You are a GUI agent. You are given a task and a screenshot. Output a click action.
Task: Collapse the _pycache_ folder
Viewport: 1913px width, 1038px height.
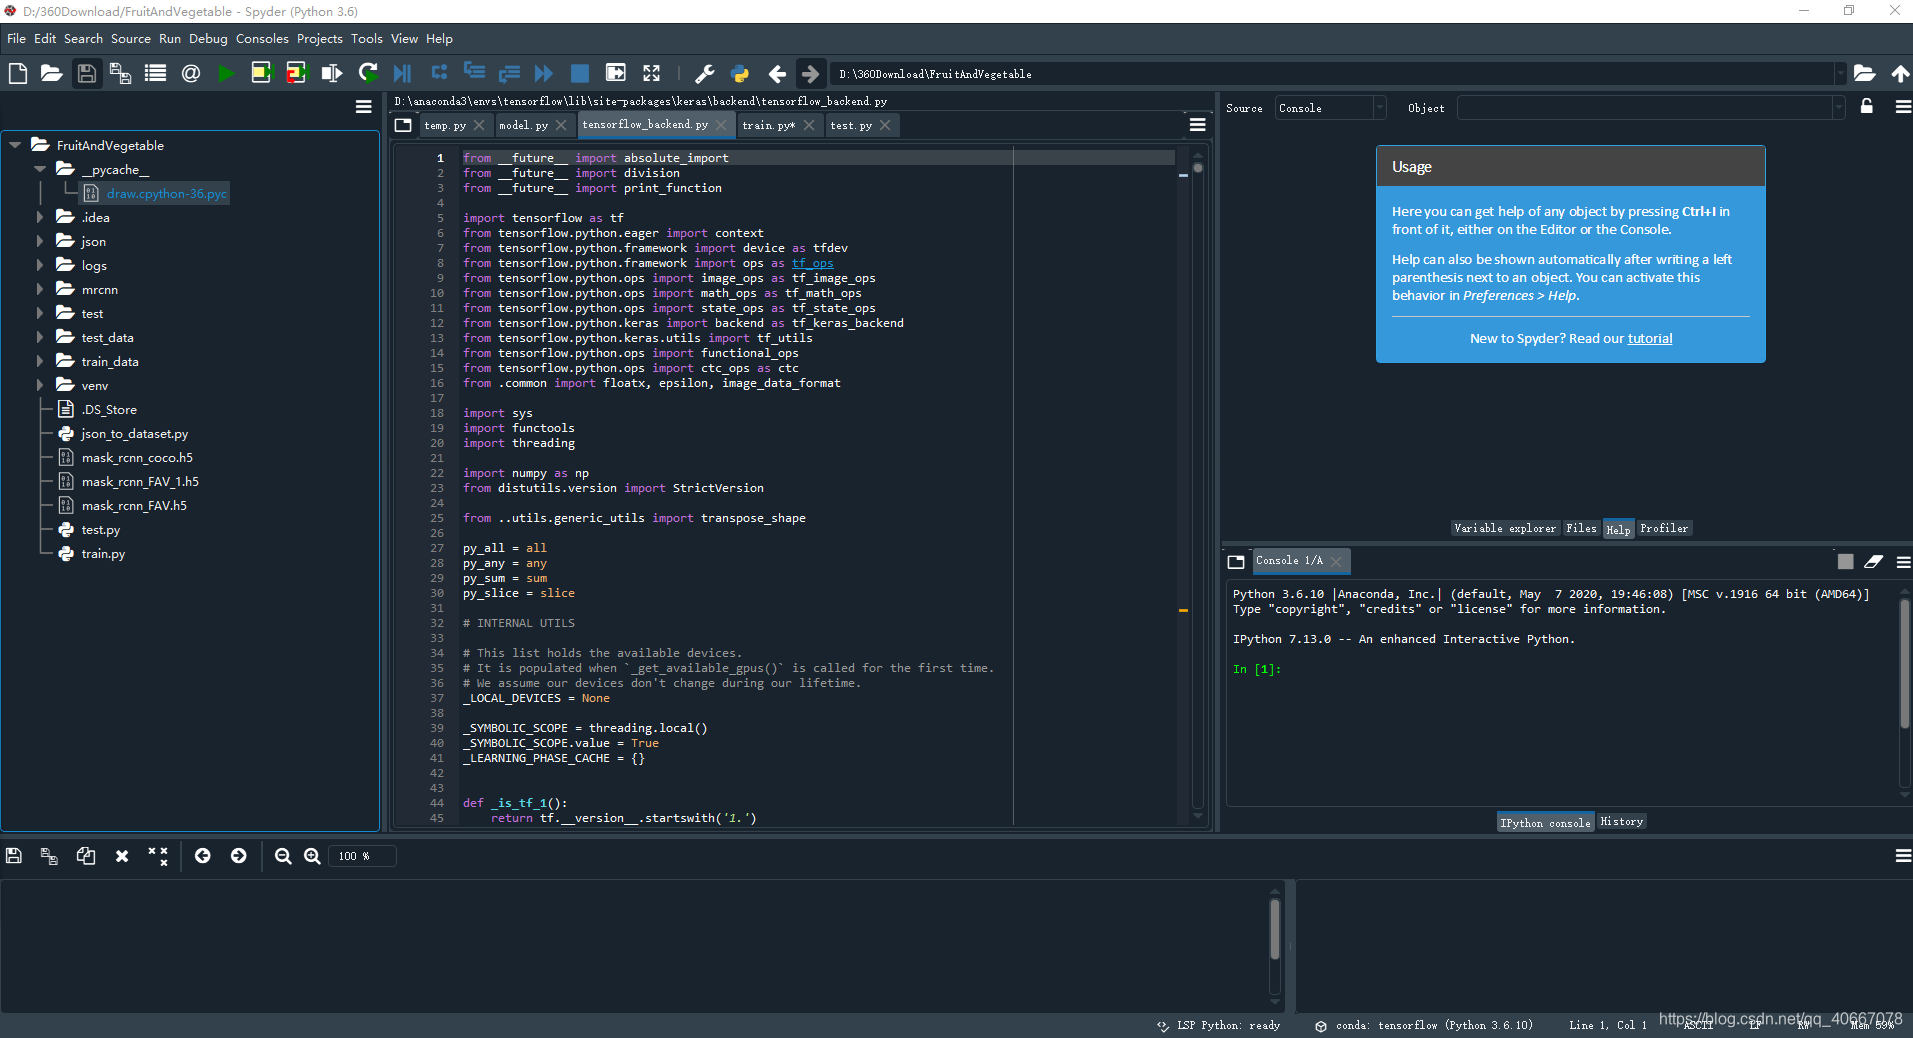[x=40, y=169]
